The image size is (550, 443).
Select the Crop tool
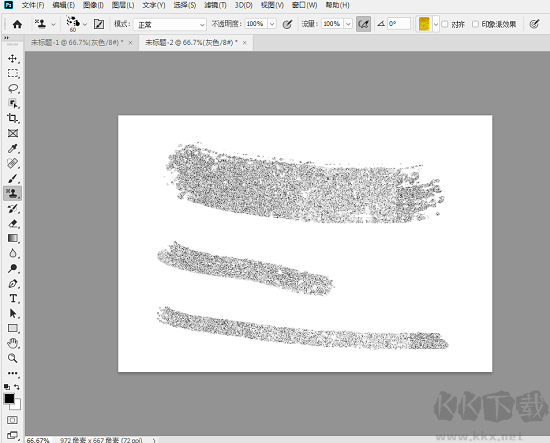coord(13,118)
